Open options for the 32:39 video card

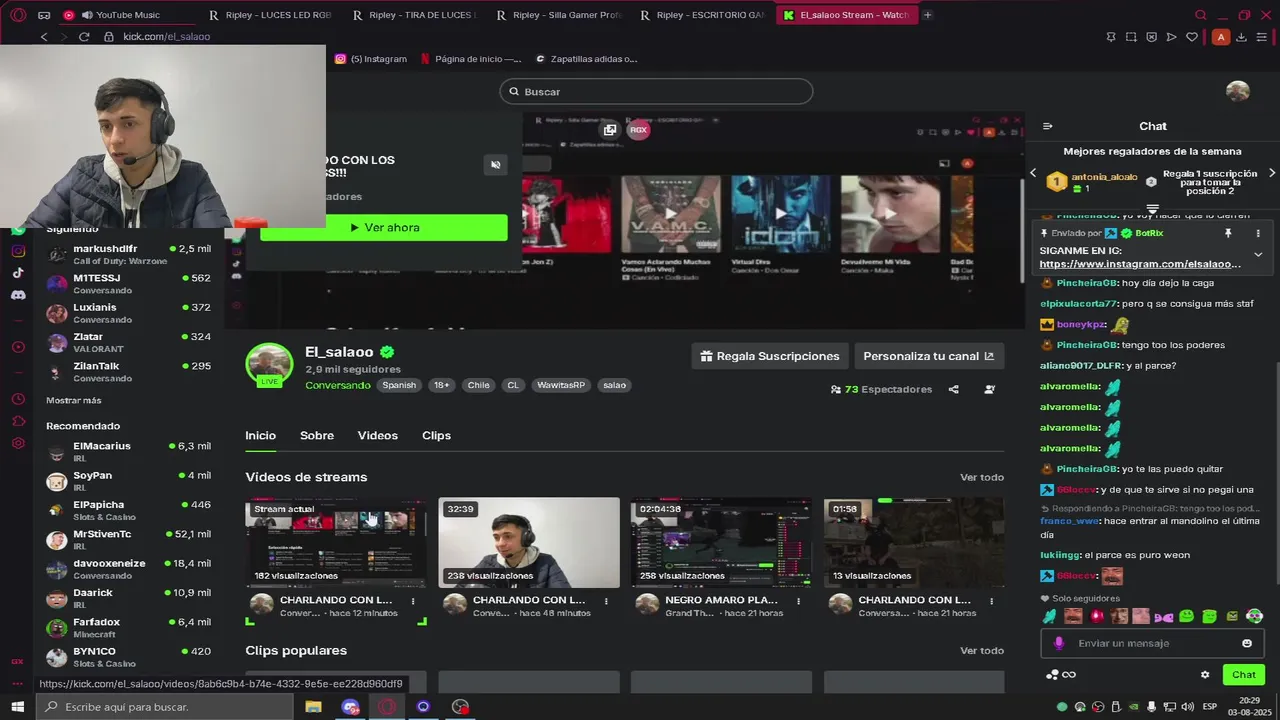click(606, 601)
